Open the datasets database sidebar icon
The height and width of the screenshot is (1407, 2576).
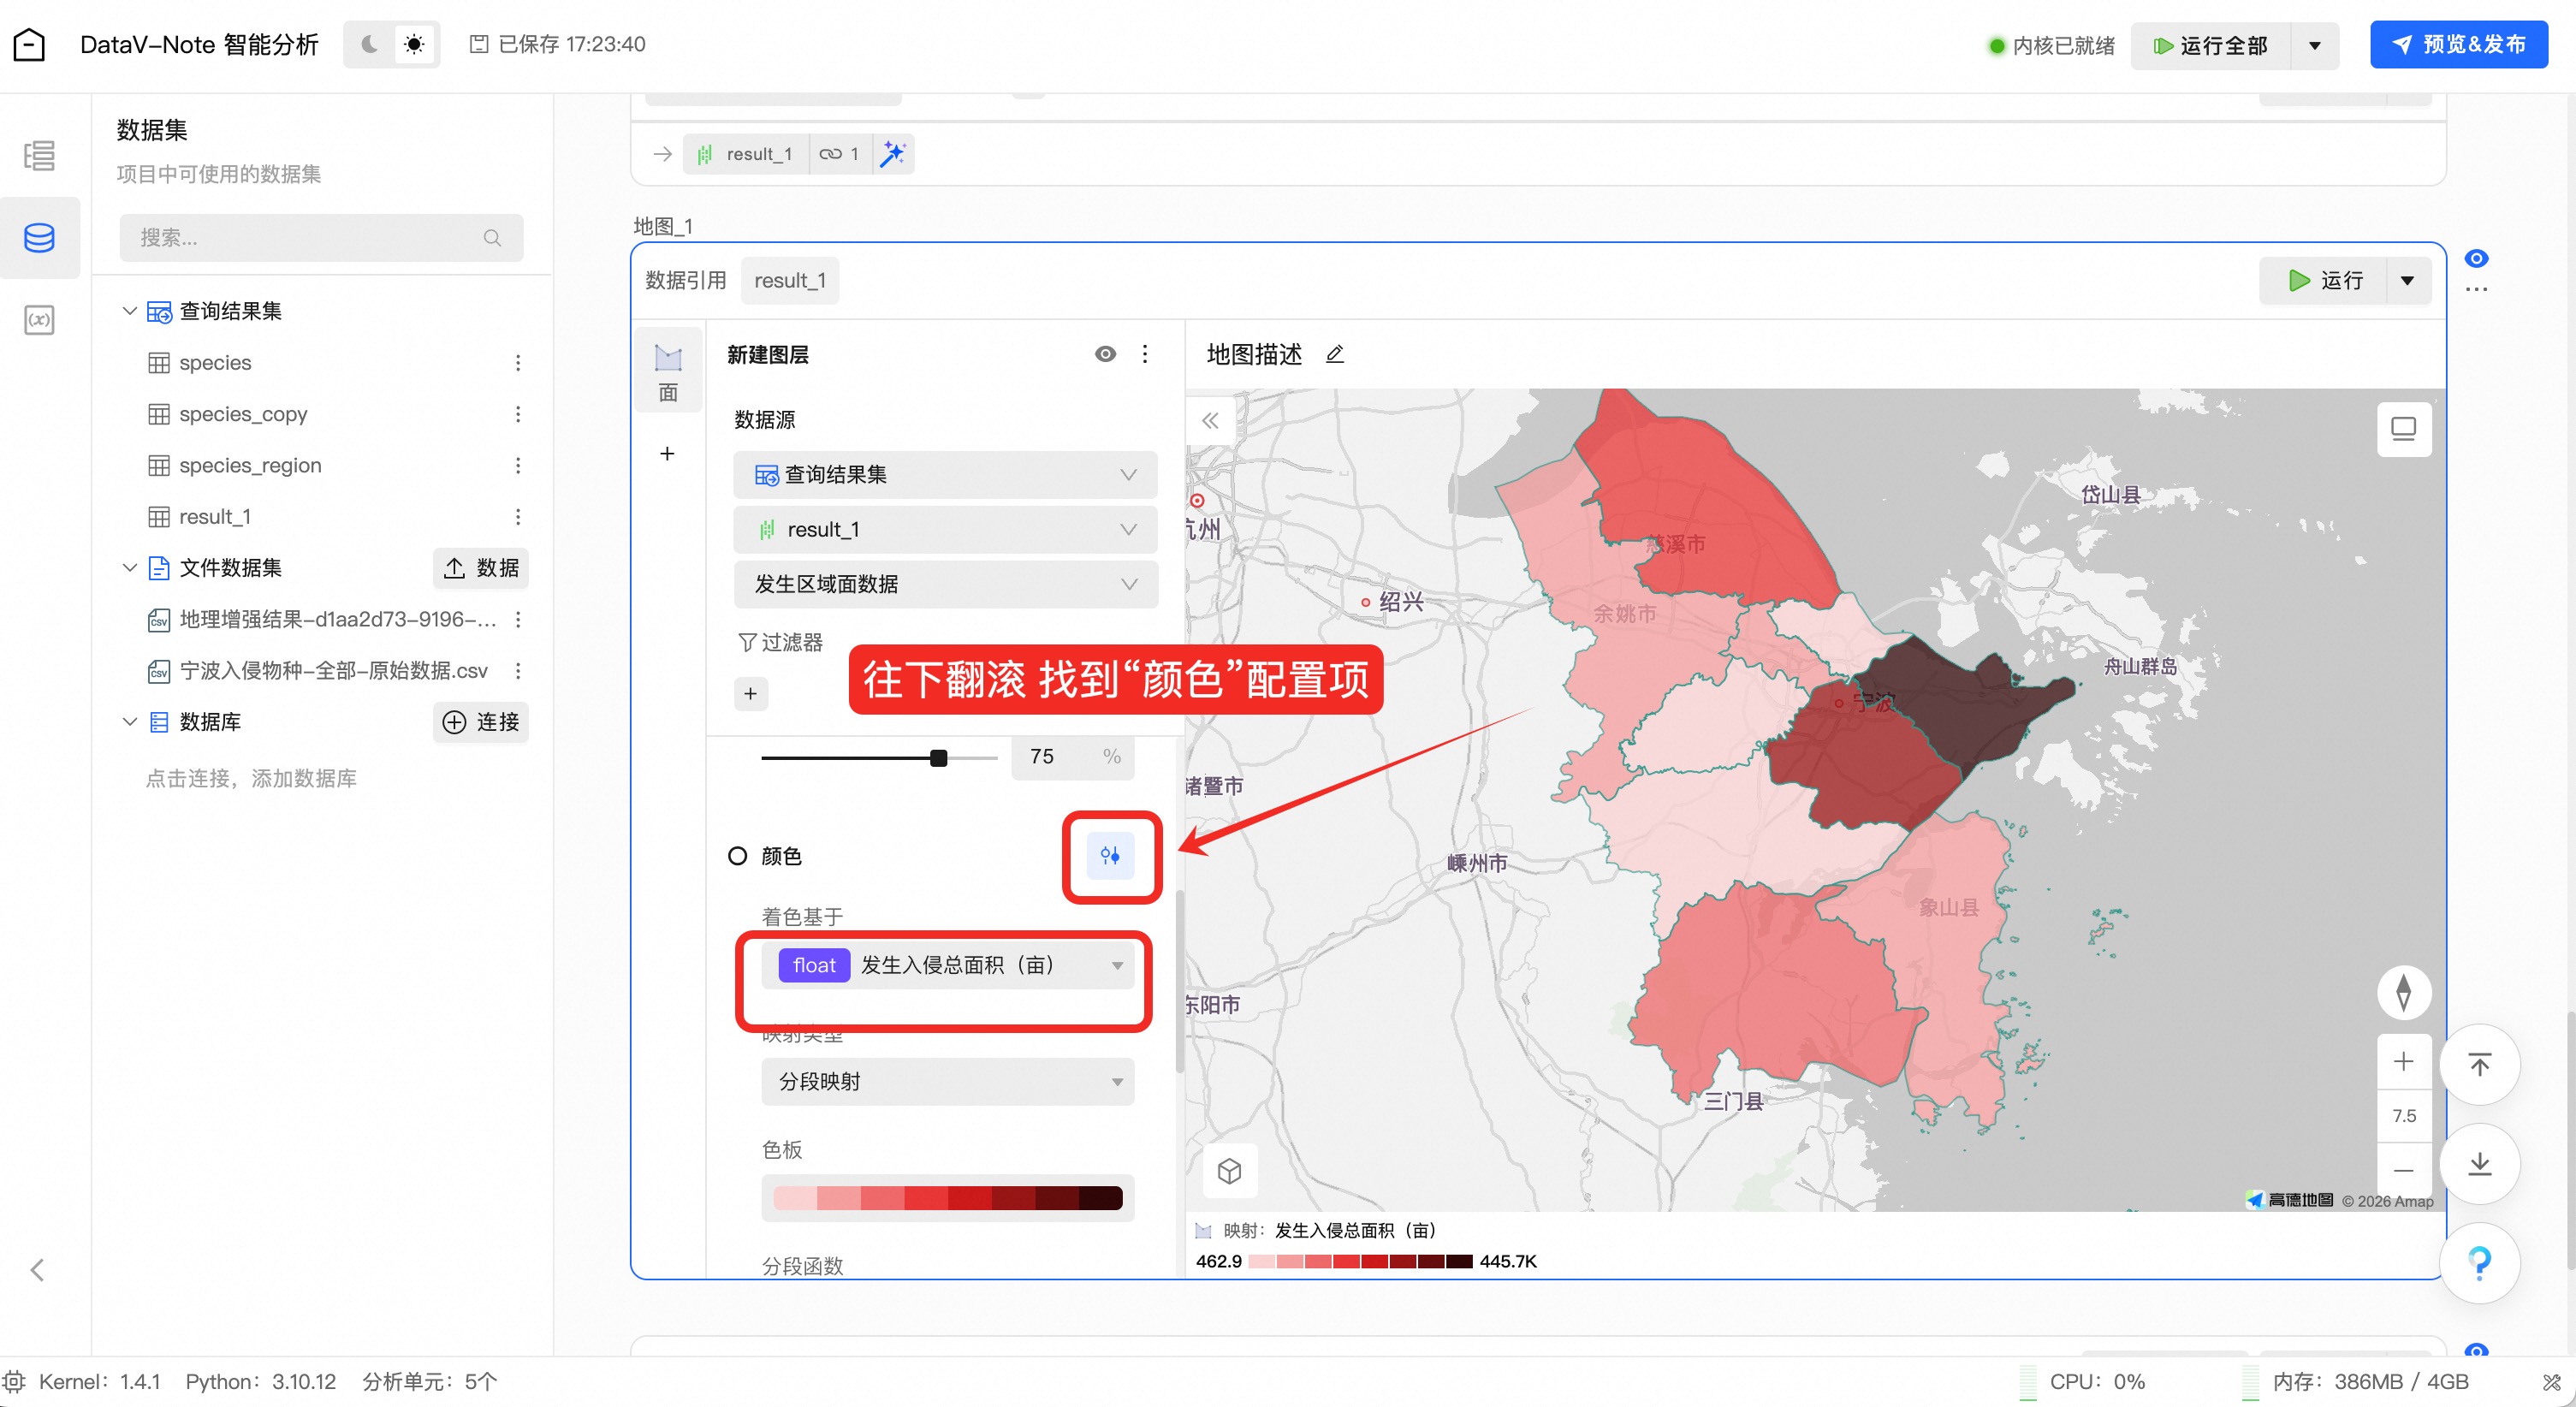pyautogui.click(x=39, y=238)
